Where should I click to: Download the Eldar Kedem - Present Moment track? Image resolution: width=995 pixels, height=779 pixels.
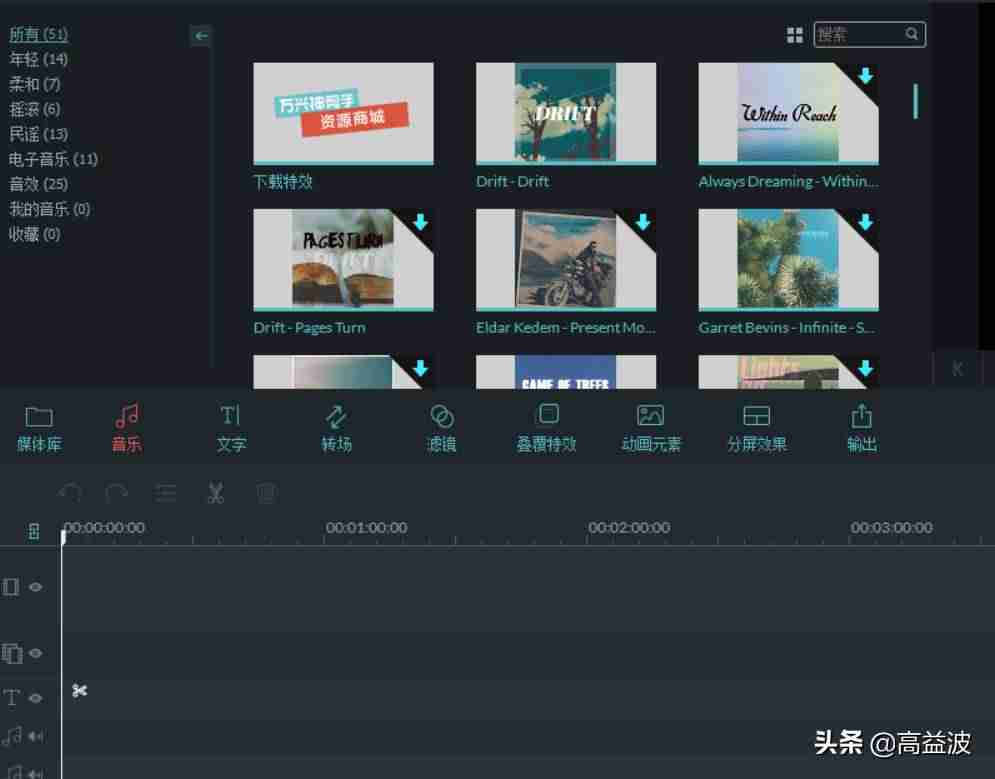coord(643,222)
